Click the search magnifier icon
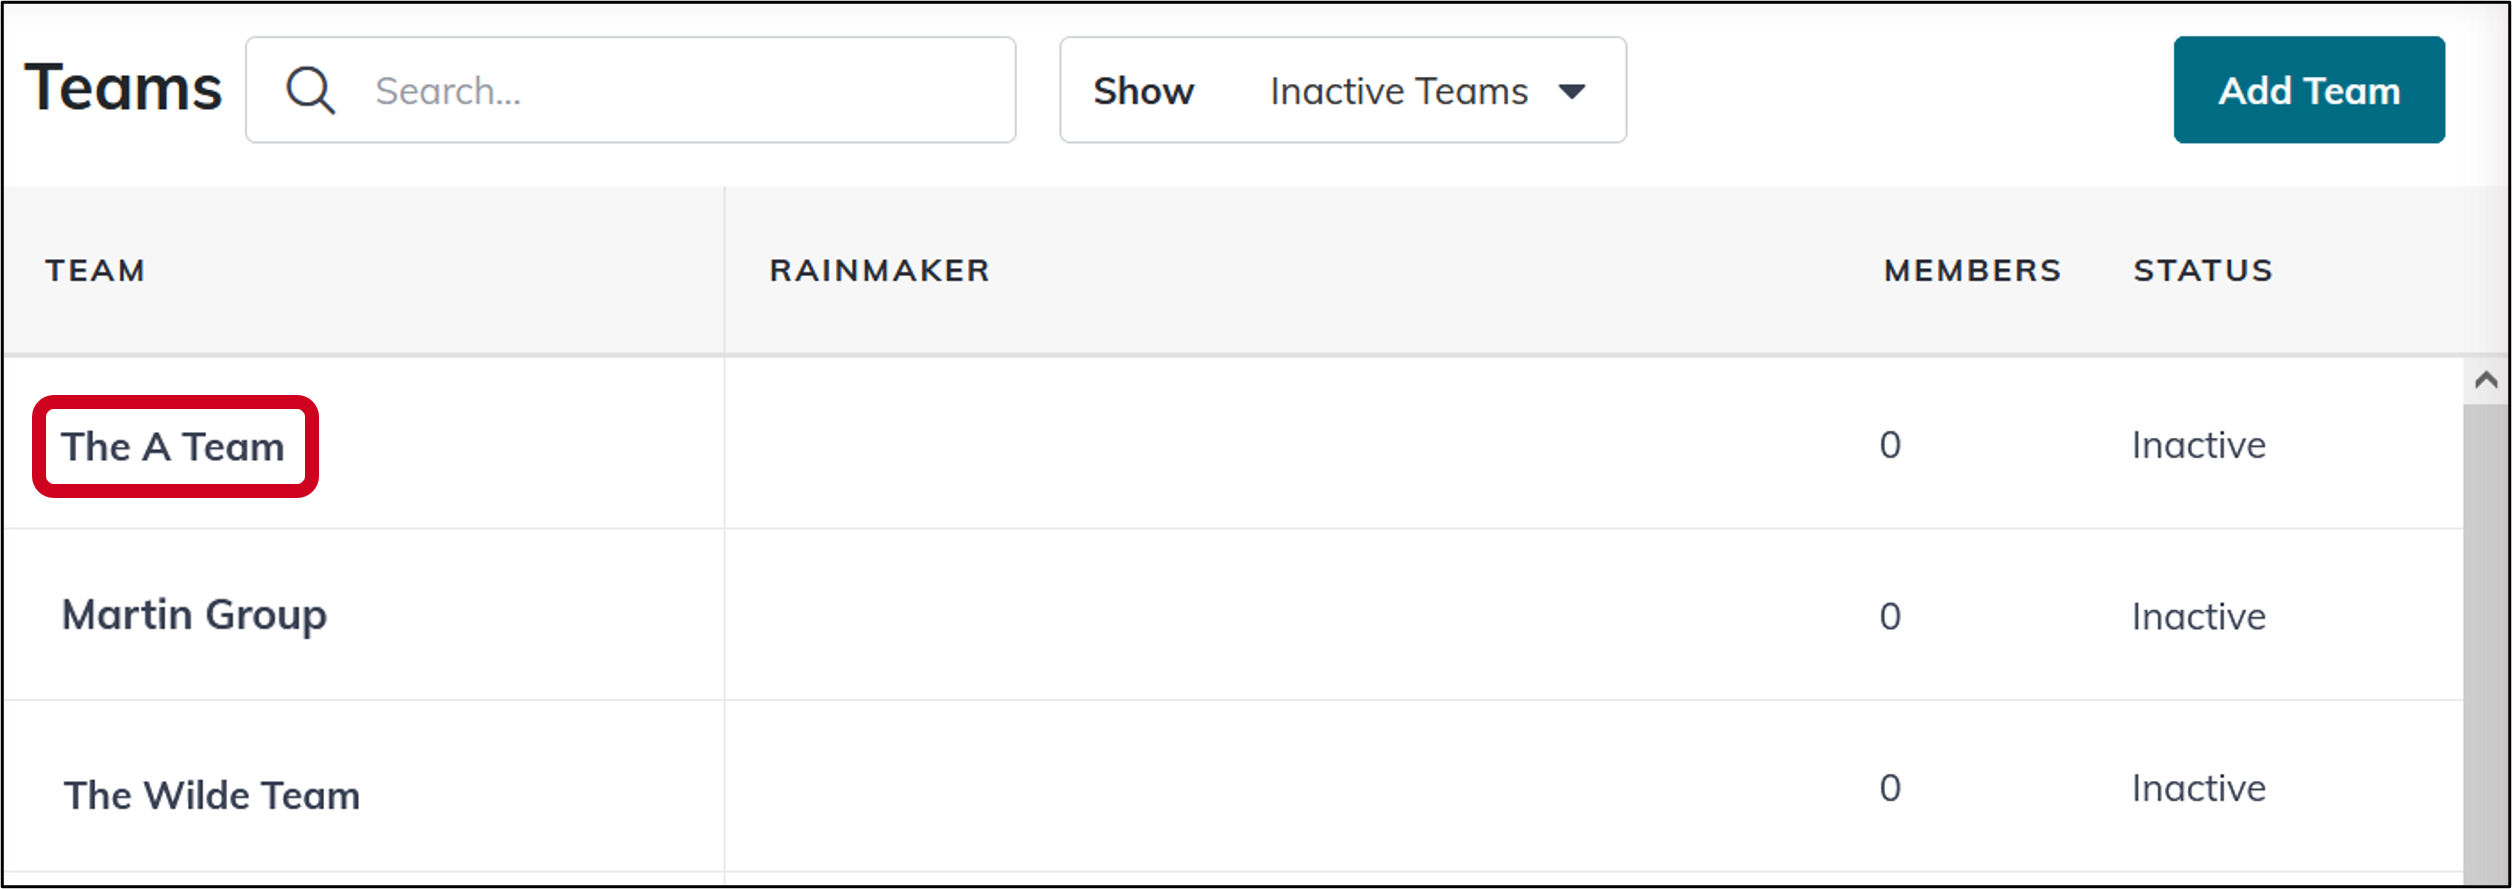Screen dimensions: 2512x889 pos(310,90)
